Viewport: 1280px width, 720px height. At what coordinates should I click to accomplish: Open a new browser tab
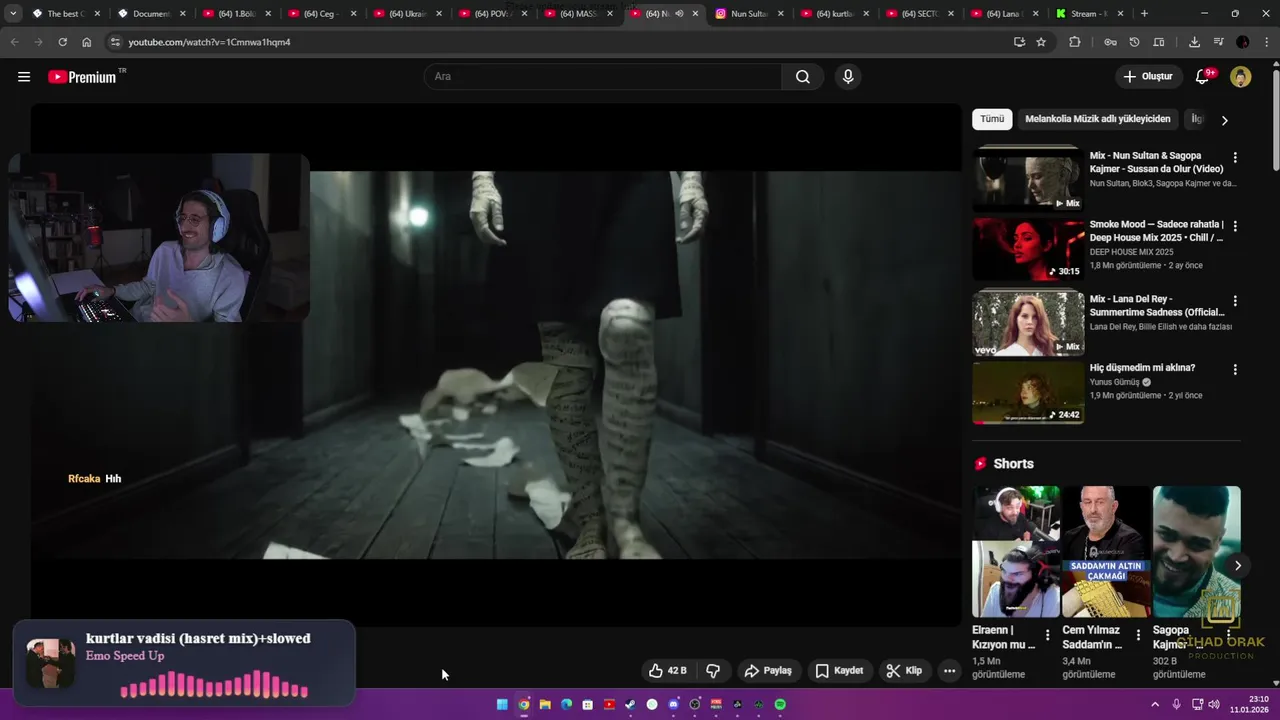tap(1144, 14)
